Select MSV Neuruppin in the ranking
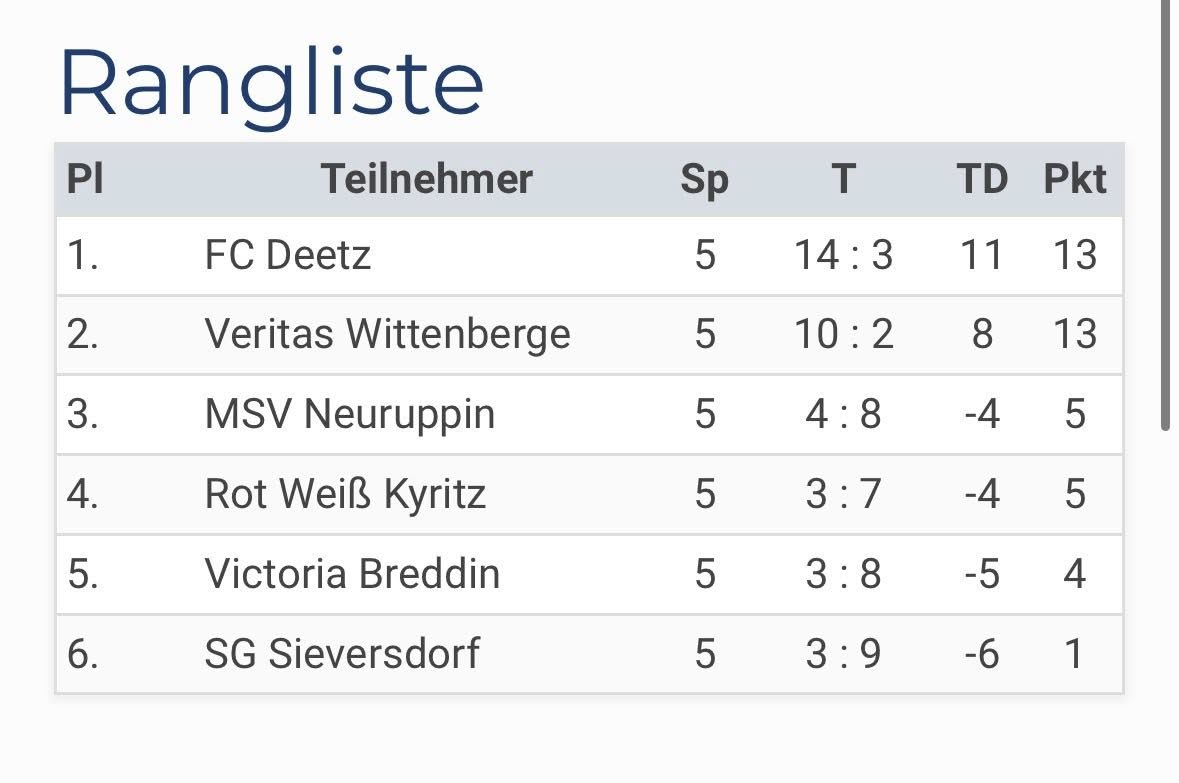The height and width of the screenshot is (783, 1179). (349, 414)
